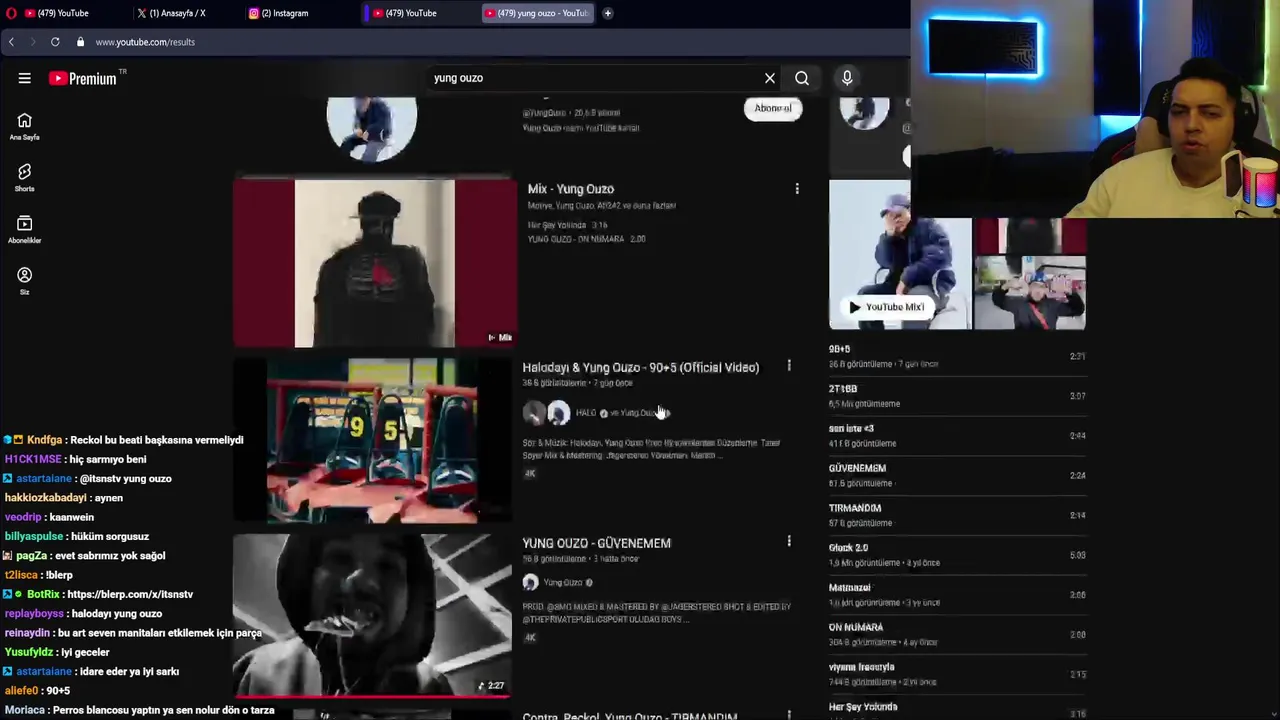The image size is (1280, 720).
Task: Open Yung Ouzo channel under GÜVENEMEM
Action: click(562, 583)
